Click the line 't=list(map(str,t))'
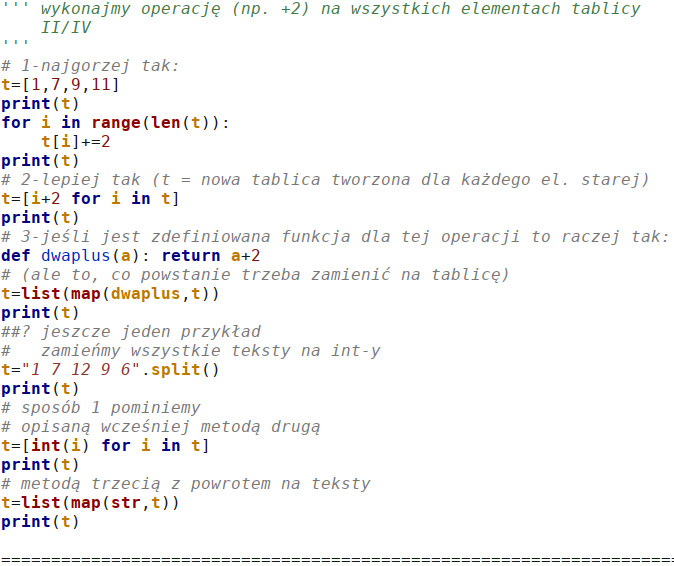 coord(90,502)
